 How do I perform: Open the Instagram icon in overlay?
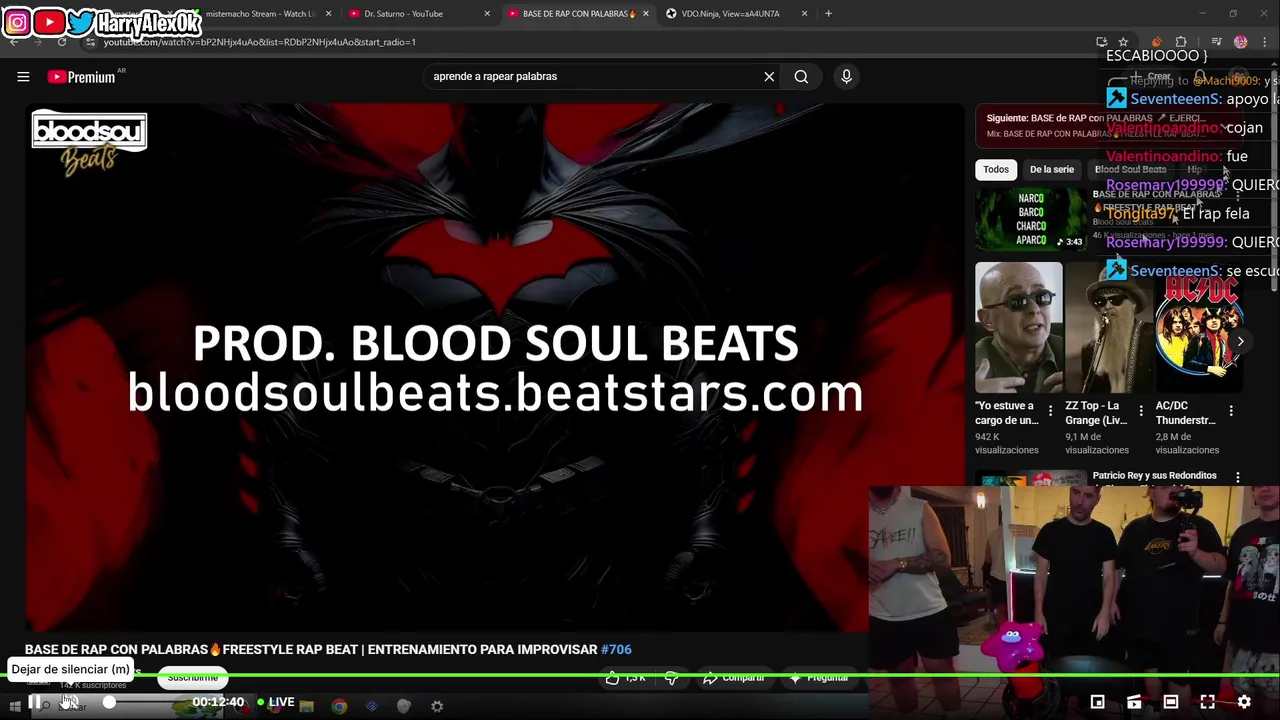coord(17,22)
